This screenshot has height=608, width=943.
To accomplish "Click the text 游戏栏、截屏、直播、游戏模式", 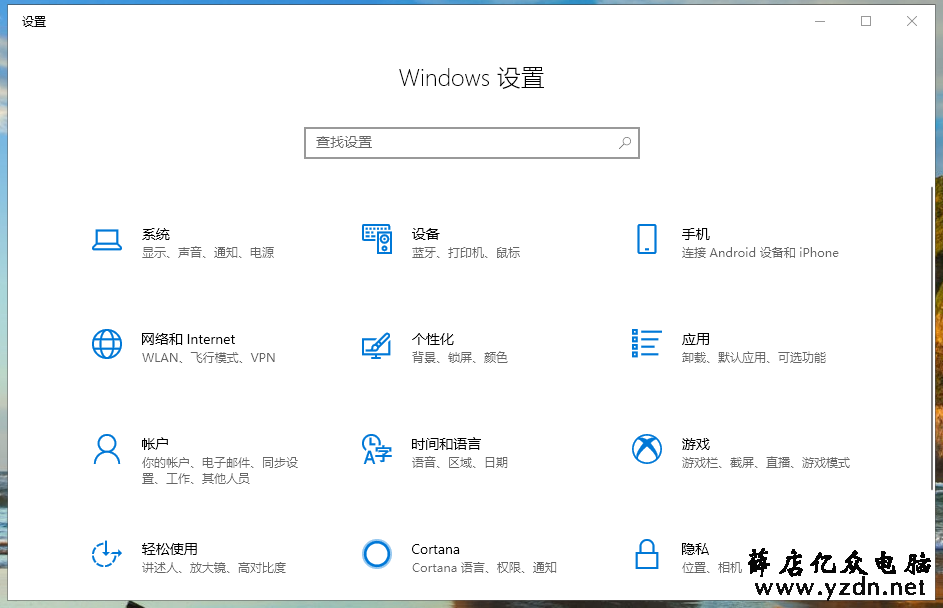I will 766,462.
